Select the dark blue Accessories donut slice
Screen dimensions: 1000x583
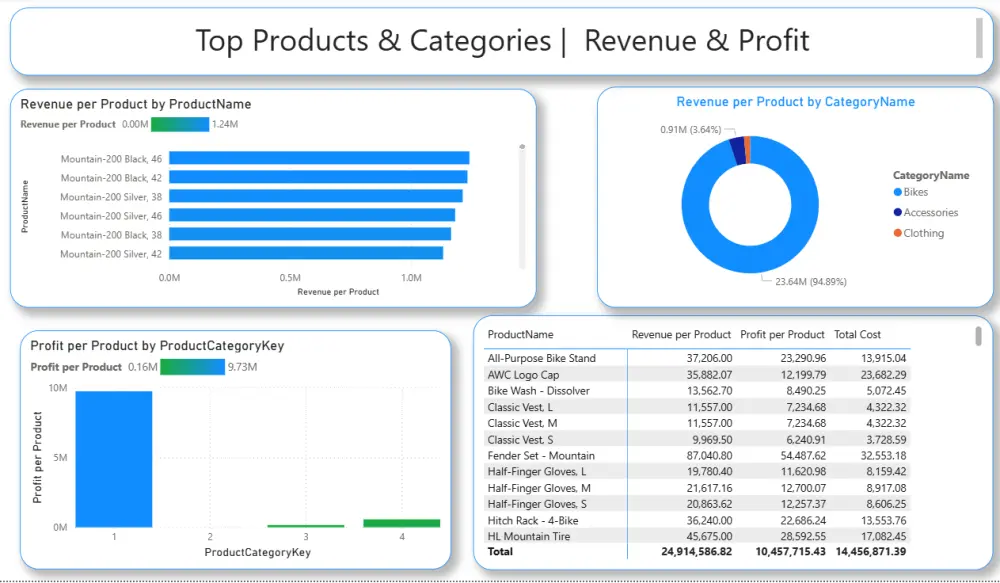[737, 151]
